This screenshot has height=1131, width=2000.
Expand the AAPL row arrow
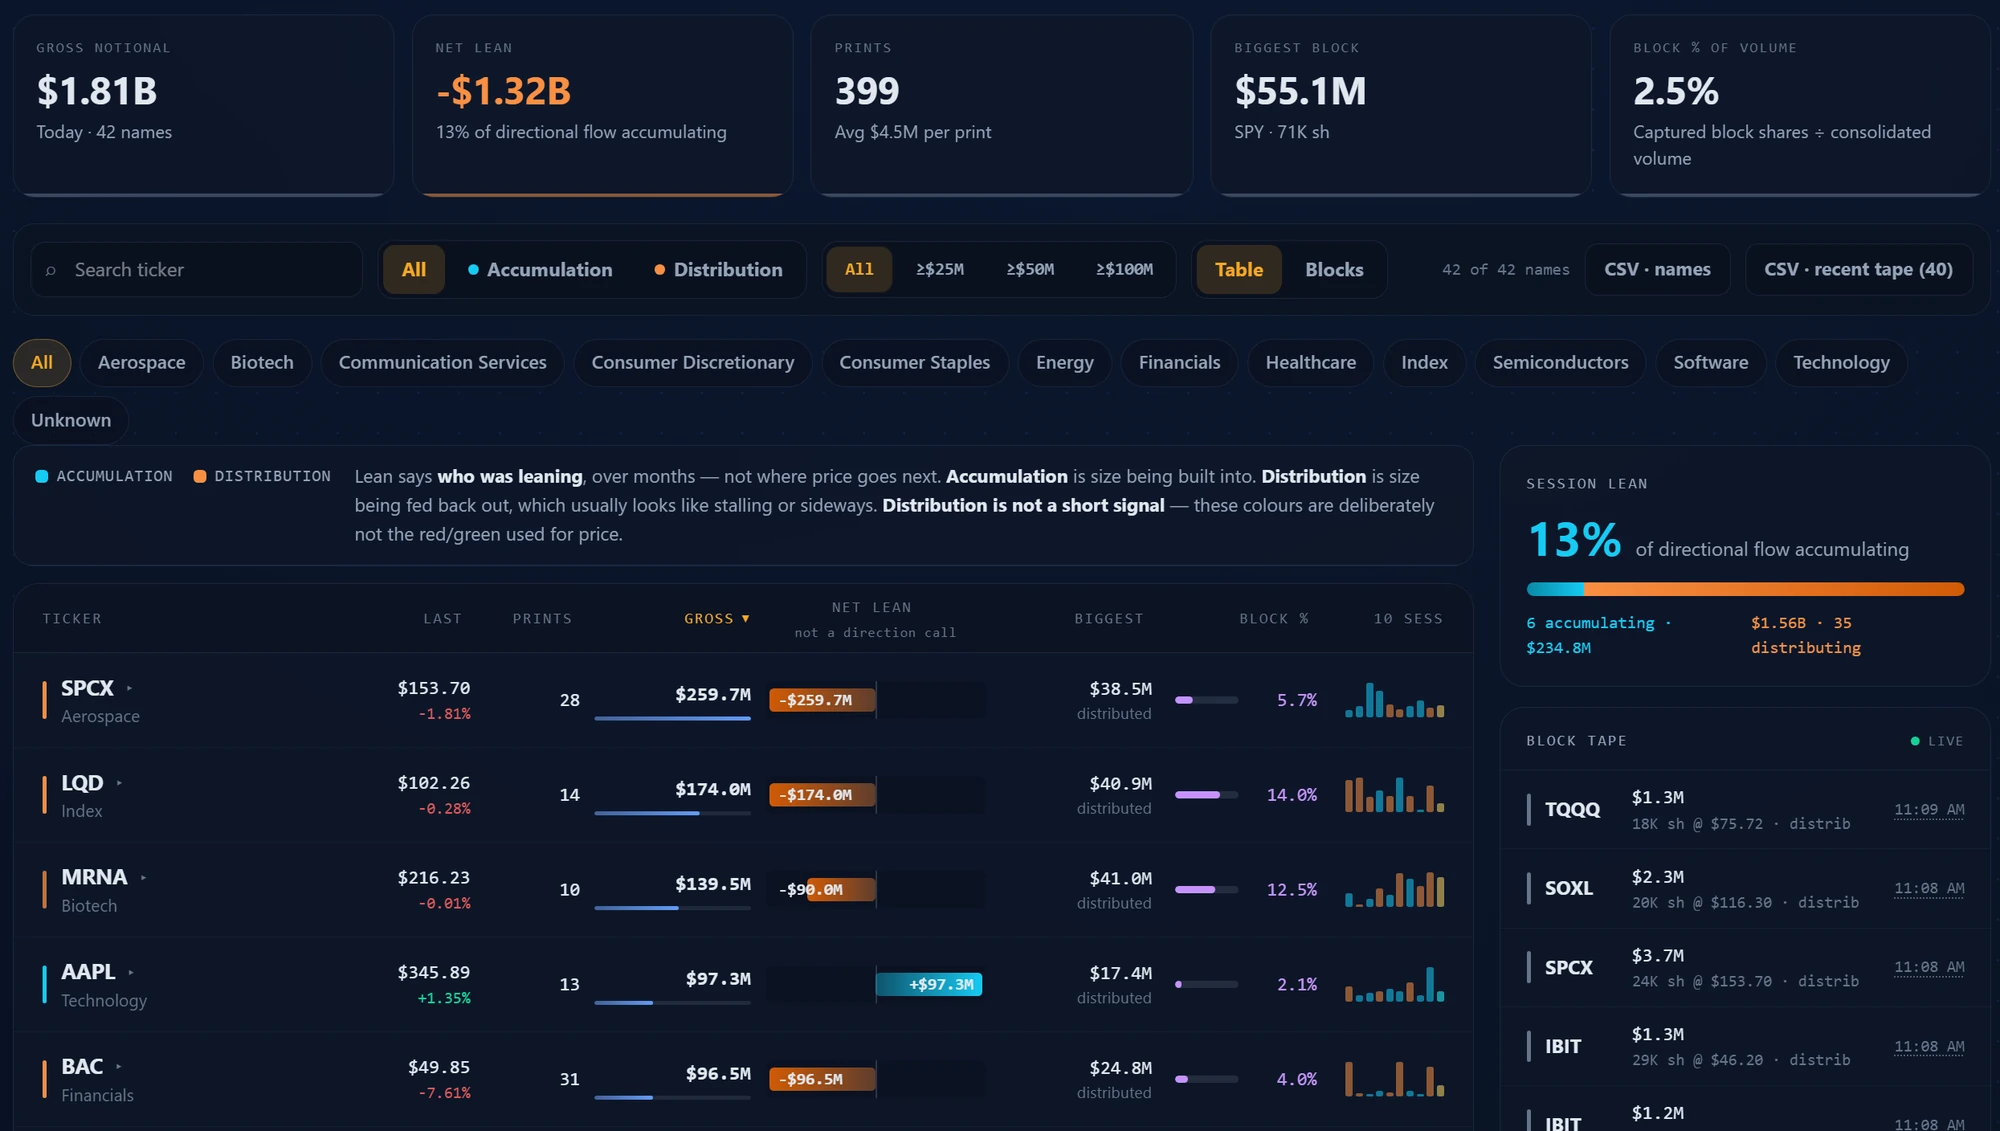point(131,973)
